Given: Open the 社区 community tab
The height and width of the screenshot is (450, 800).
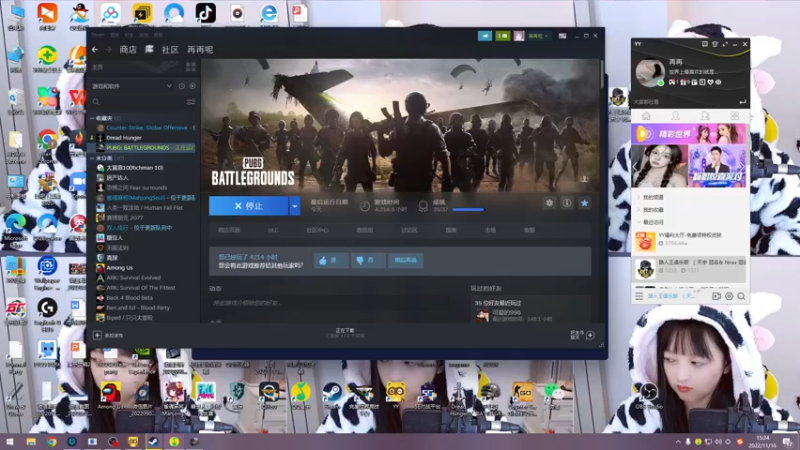Looking at the screenshot, I should (x=170, y=49).
